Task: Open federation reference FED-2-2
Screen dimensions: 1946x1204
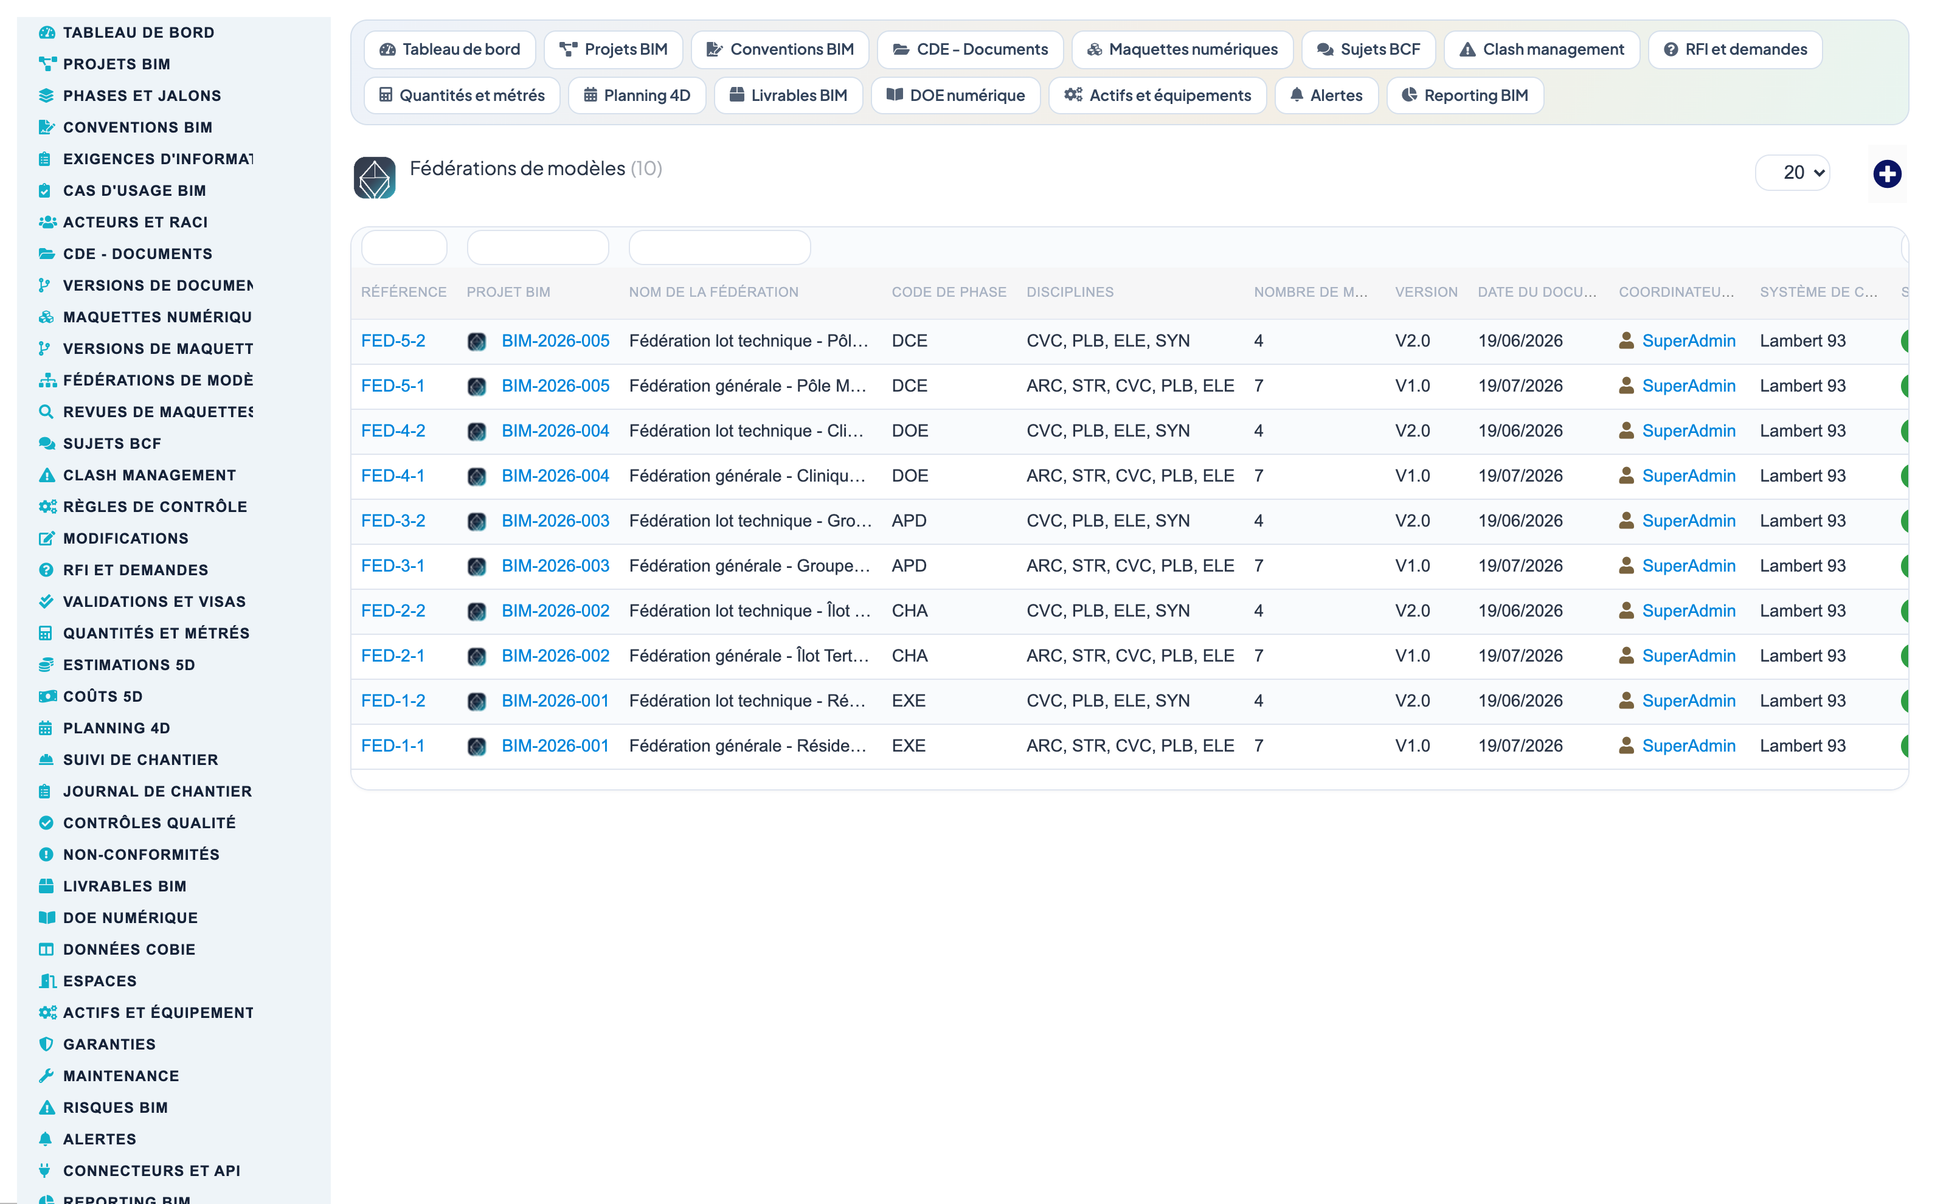Action: (393, 611)
